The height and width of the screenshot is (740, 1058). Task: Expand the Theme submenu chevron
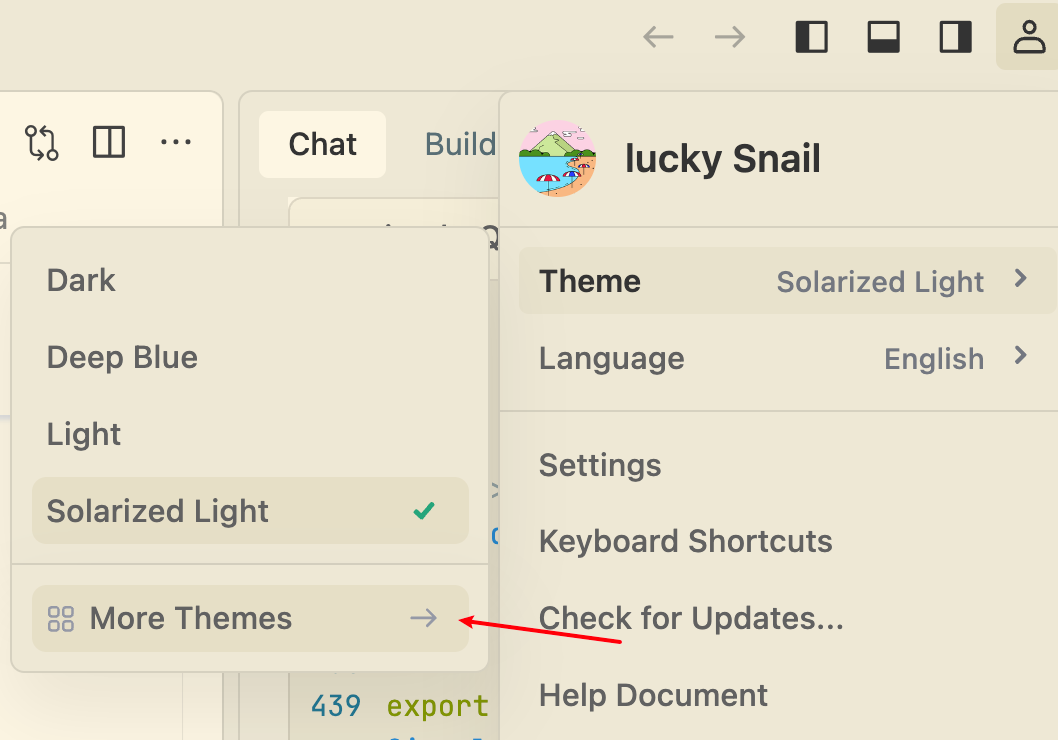(1021, 279)
